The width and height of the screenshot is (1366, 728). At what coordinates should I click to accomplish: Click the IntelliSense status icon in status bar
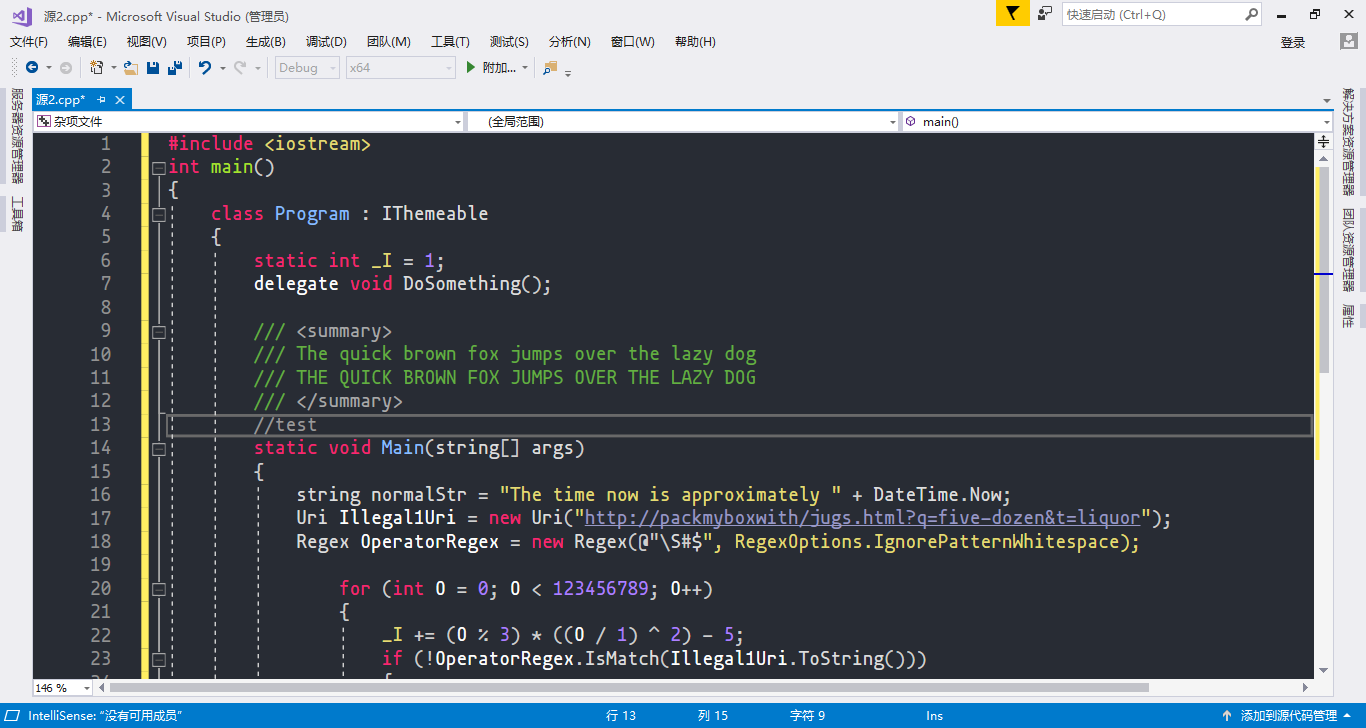pos(14,716)
